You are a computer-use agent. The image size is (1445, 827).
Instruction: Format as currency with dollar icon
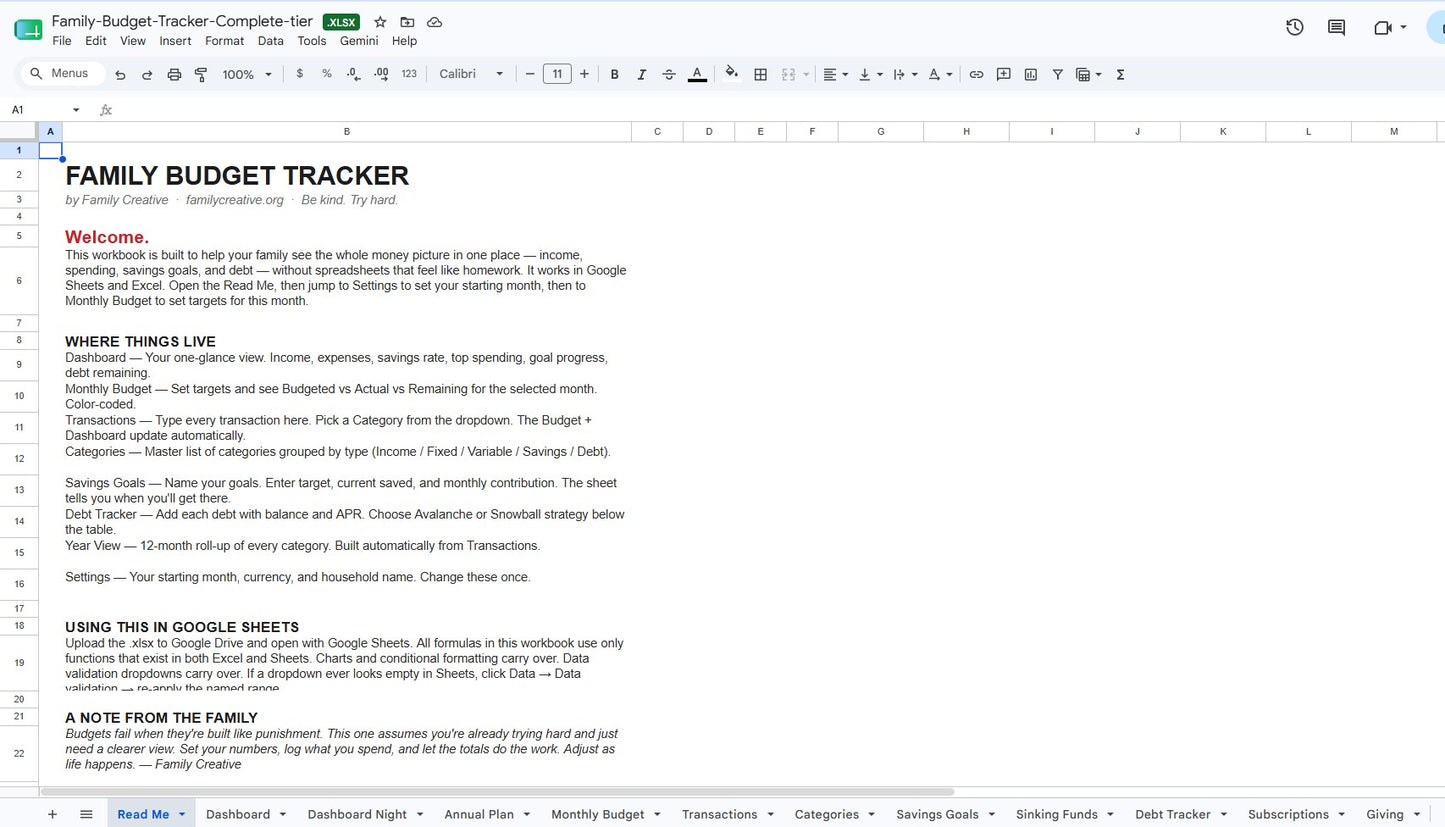point(299,74)
